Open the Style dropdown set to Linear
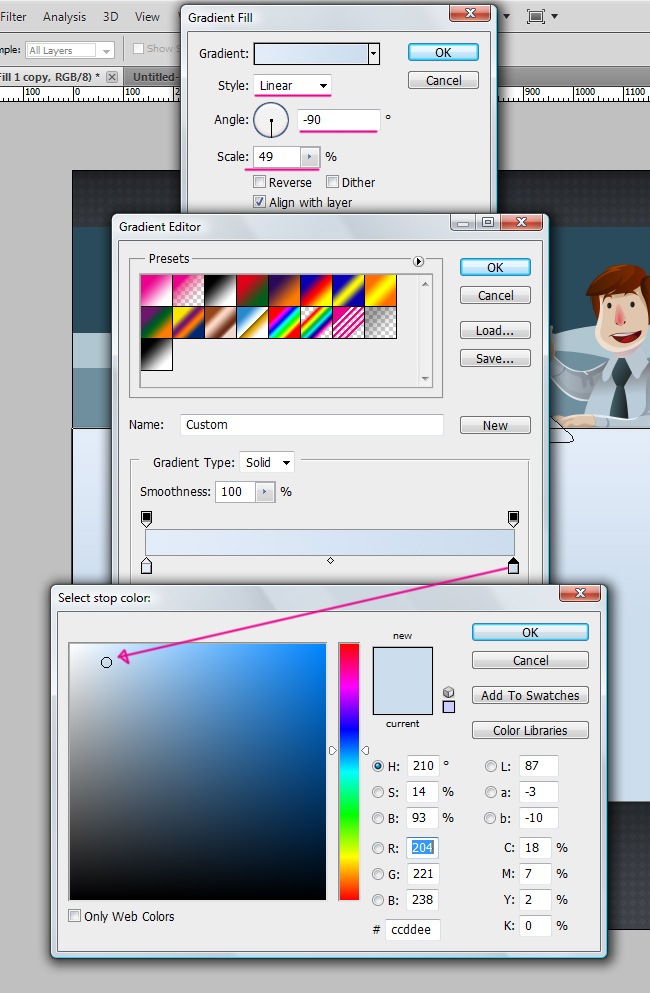The height and width of the screenshot is (993, 650). coord(292,86)
